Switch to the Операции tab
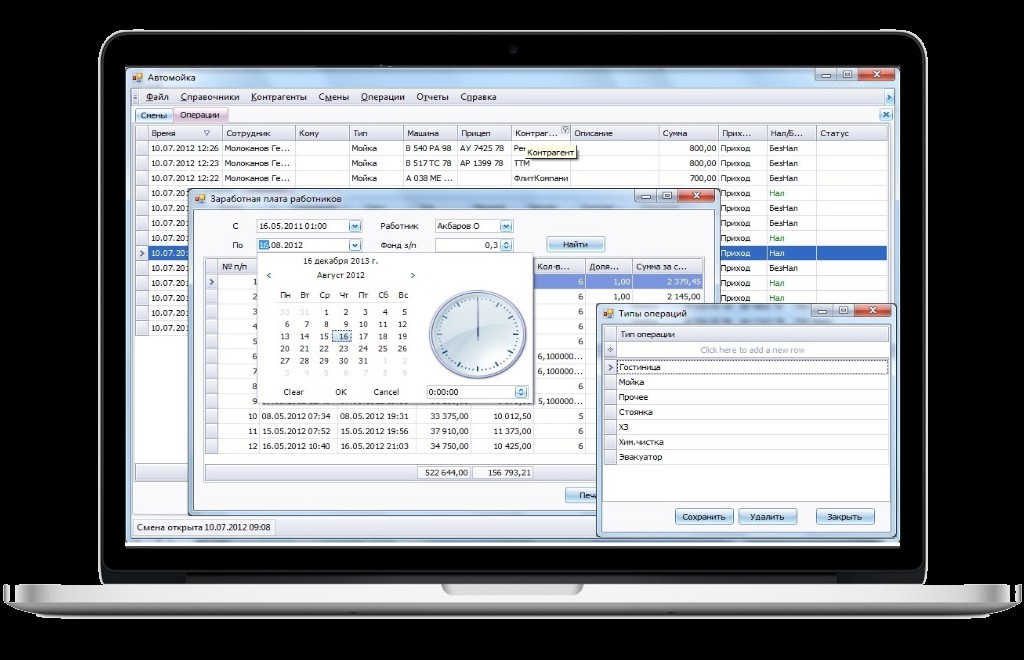Viewport: 1024px width, 660px height. click(x=200, y=115)
